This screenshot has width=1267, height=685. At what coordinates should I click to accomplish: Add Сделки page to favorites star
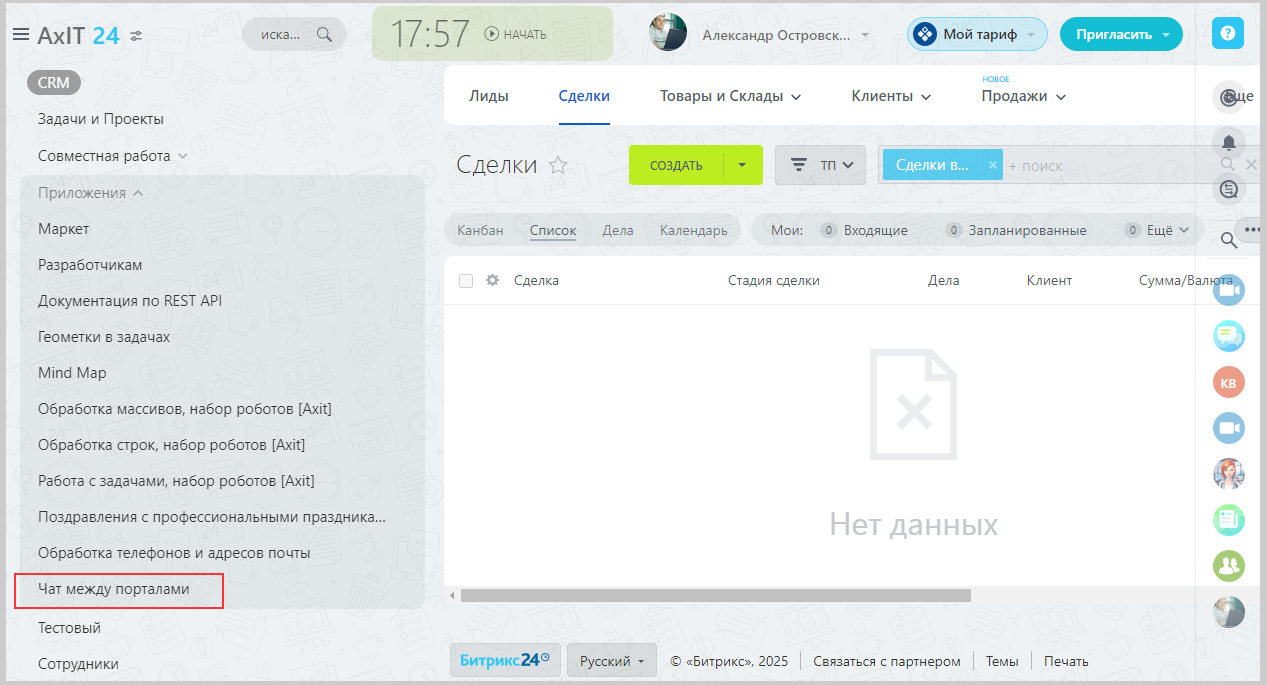coord(558,166)
